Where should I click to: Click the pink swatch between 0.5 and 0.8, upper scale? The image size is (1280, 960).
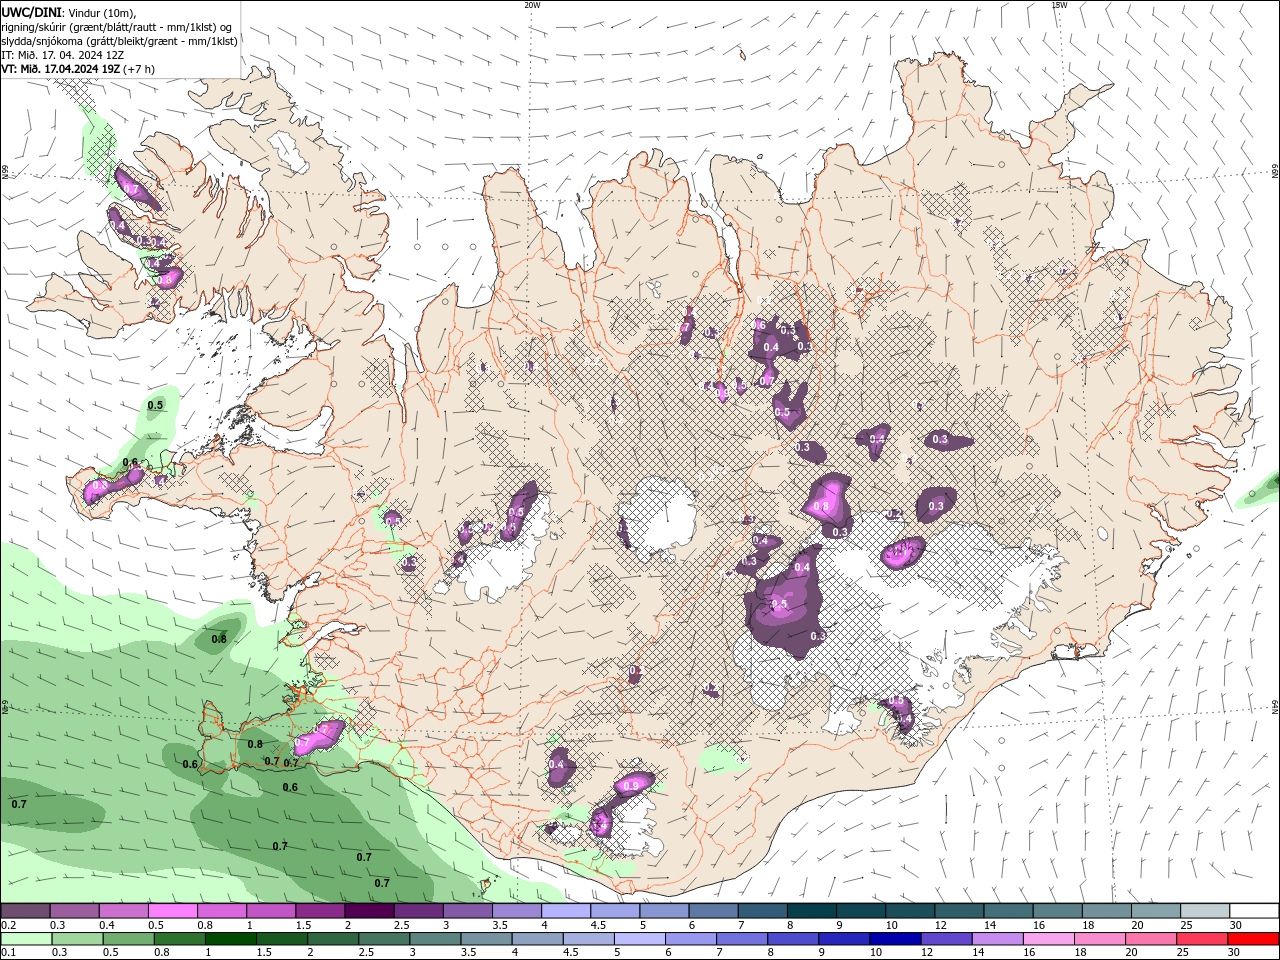coord(172,911)
